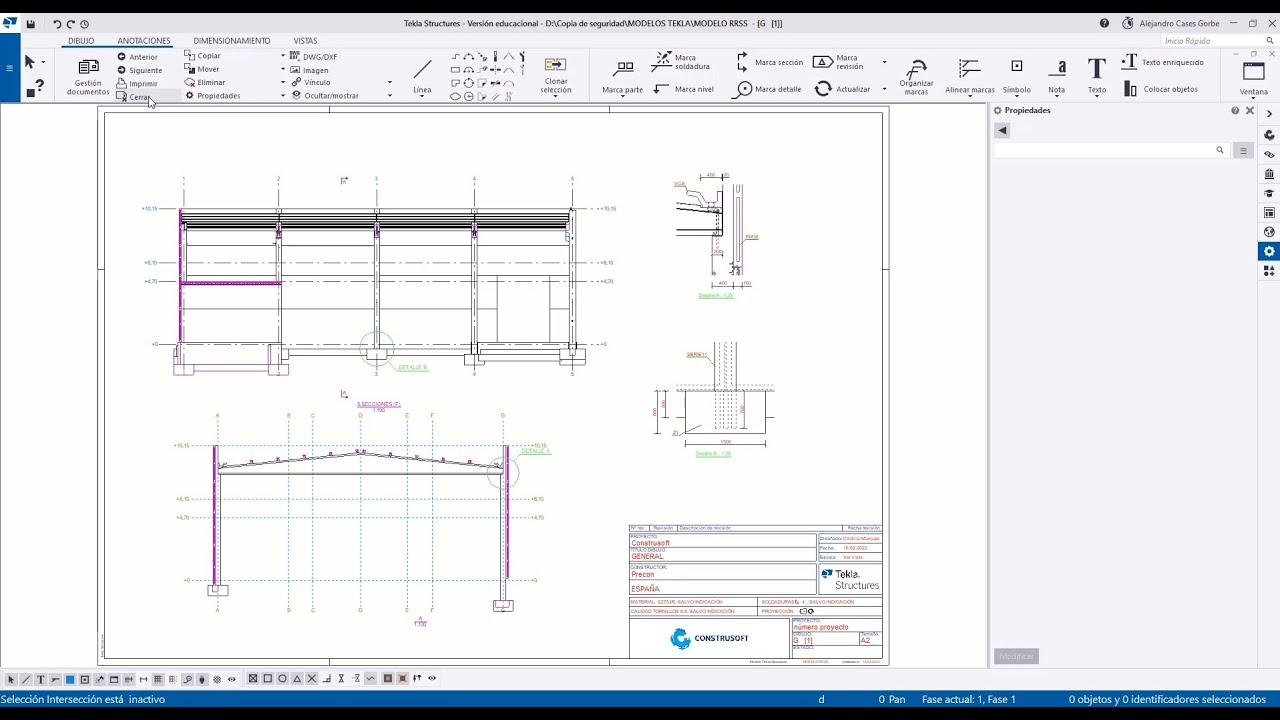Select the Copiar command
The height and width of the screenshot is (720, 1280).
pyautogui.click(x=203, y=56)
